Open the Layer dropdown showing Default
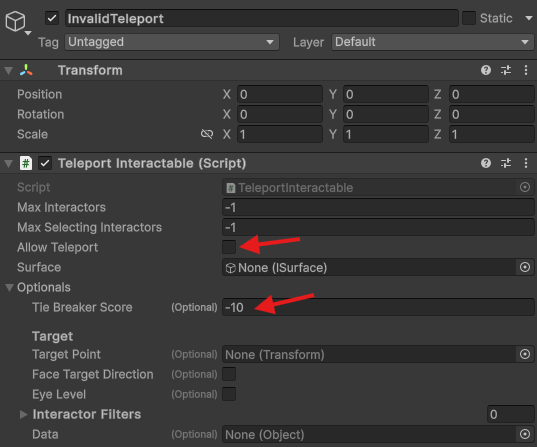The height and width of the screenshot is (447, 537). 433,42
